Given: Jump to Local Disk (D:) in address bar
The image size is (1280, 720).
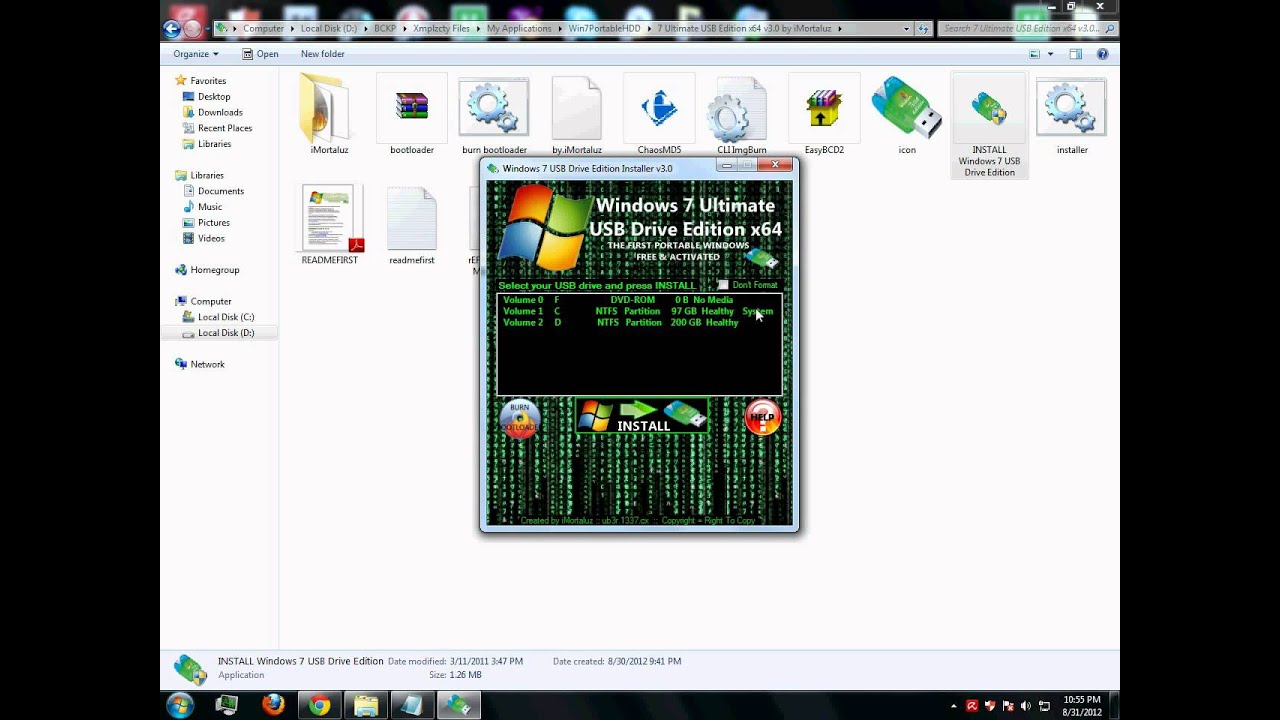Looking at the screenshot, I should click(329, 29).
